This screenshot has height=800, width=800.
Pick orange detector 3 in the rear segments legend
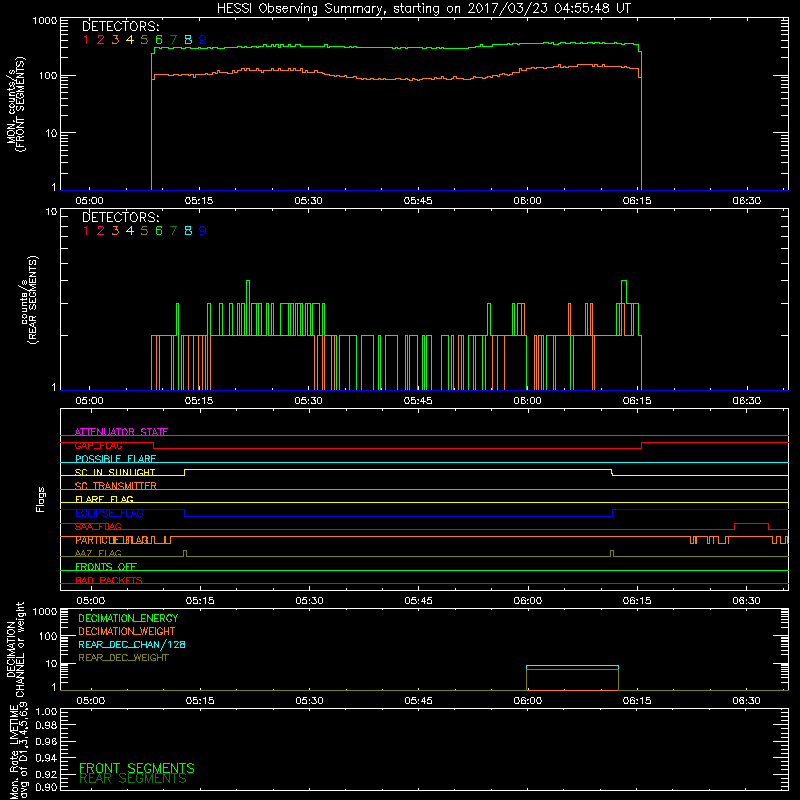115,231
